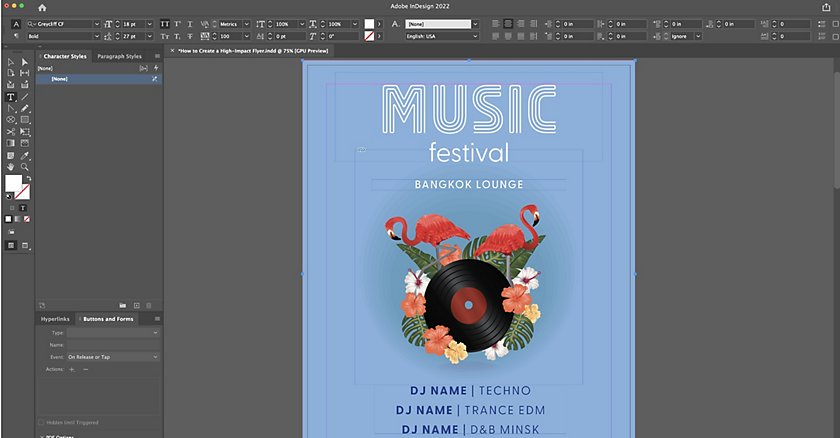Select the Content Placer tool
Viewport: 840px width, 438px height.
pyautogui.click(x=25, y=85)
